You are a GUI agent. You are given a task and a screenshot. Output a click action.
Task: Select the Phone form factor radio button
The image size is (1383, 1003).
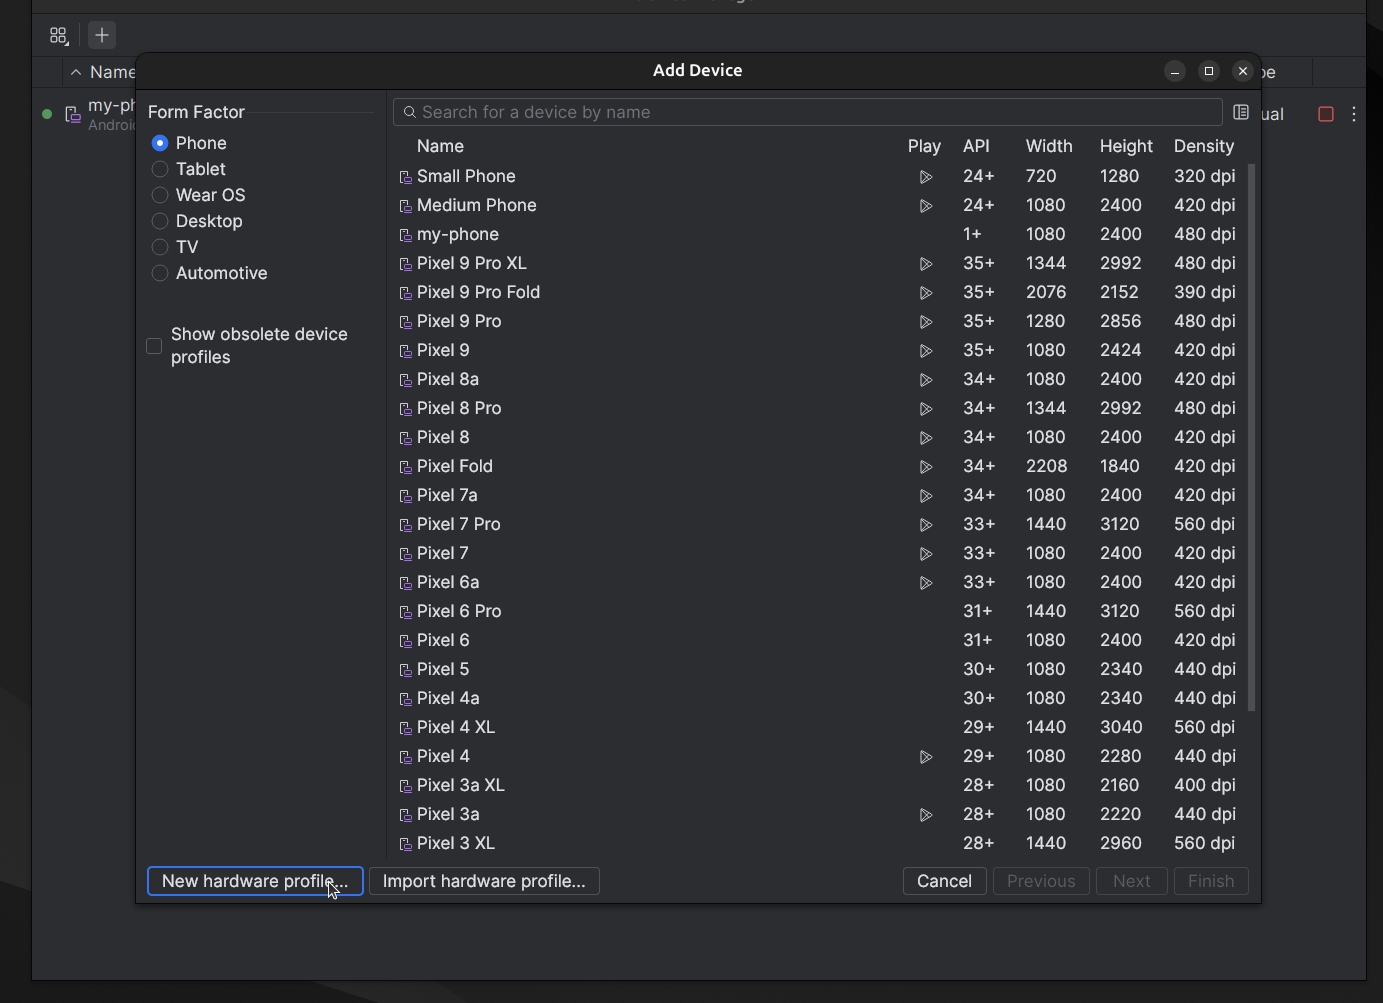coord(160,143)
